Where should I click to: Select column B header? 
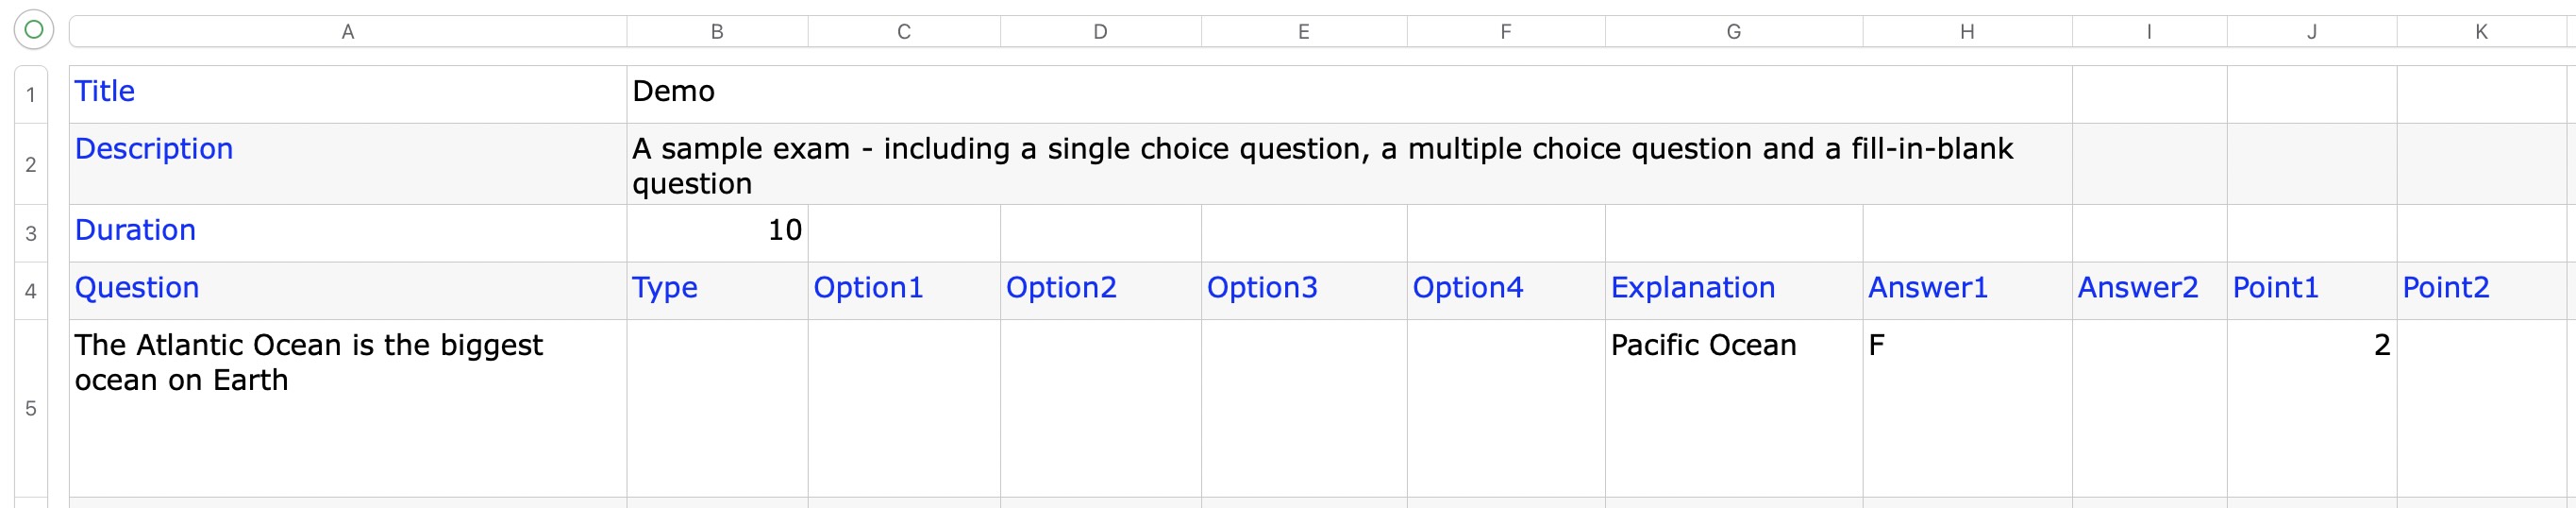click(x=717, y=32)
